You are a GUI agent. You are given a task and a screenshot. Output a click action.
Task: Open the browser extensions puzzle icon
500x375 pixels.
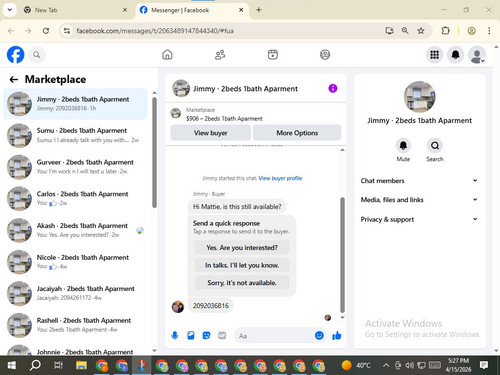445,31
